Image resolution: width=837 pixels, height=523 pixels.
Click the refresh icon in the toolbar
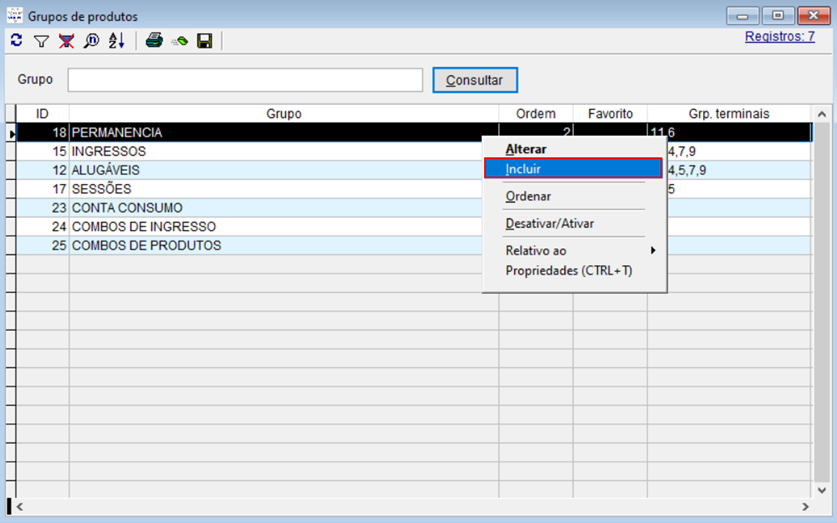[x=16, y=41]
